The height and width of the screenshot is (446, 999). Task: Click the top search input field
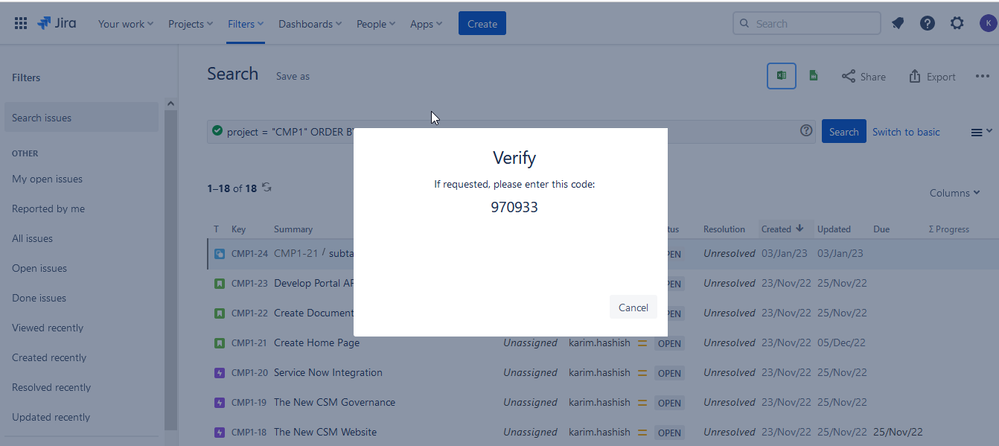point(806,24)
